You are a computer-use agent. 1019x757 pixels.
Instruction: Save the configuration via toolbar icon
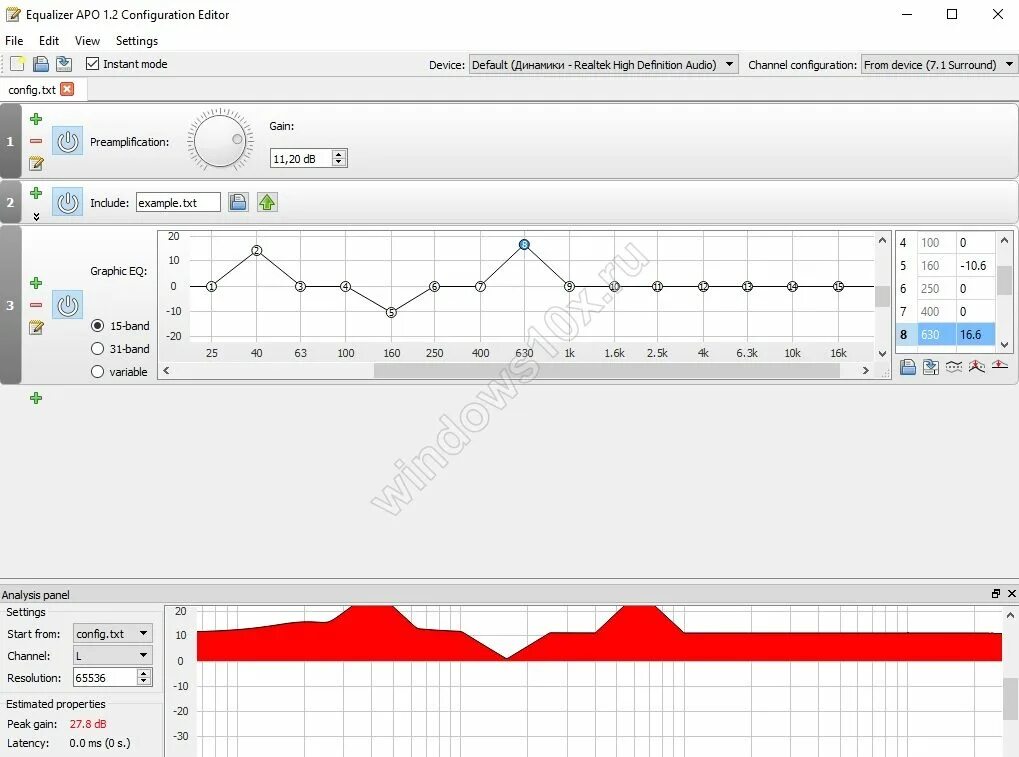[x=64, y=64]
